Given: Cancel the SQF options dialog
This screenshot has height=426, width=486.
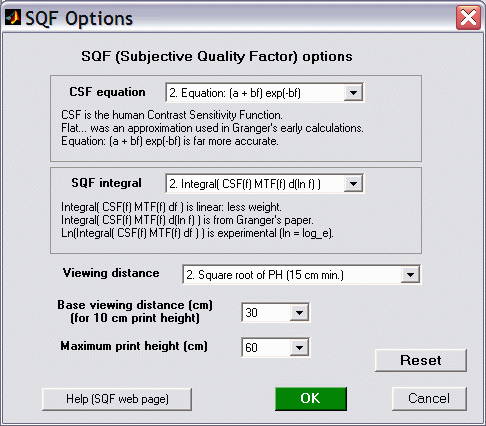Looking at the screenshot, I should tap(429, 399).
